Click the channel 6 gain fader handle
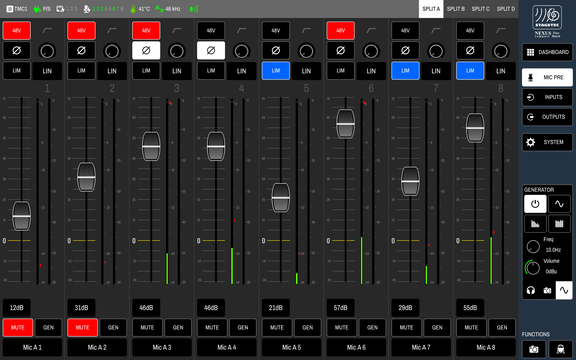This screenshot has width=576, height=360. pos(345,124)
